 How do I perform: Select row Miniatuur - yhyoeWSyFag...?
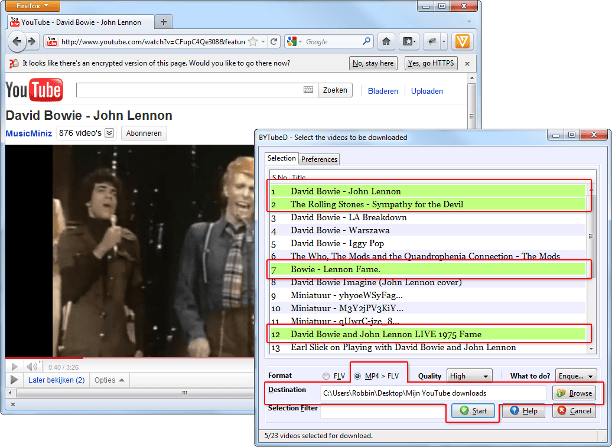click(428, 295)
